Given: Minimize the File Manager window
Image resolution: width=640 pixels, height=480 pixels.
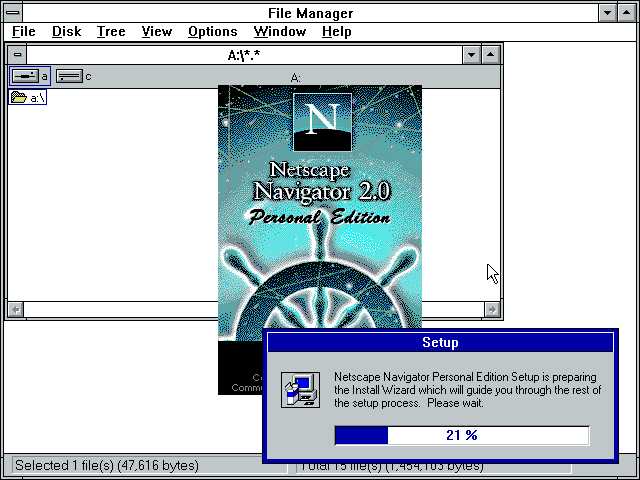Looking at the screenshot, I should pyautogui.click(x=607, y=13).
